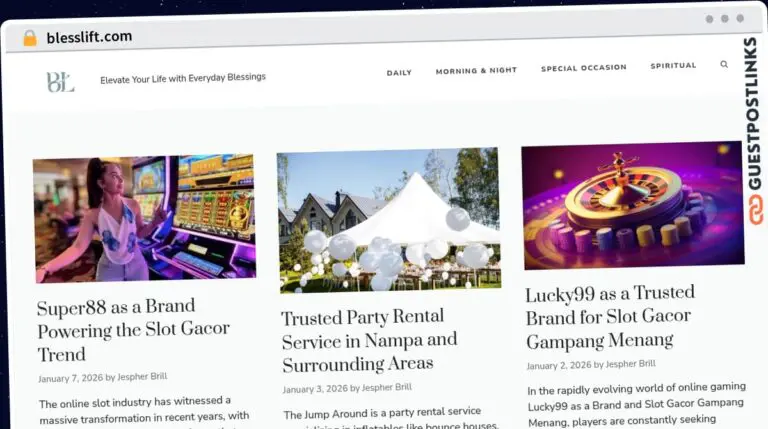
Task: Click the Guestpostlinks chain-link logo icon
Action: pyautogui.click(x=755, y=210)
